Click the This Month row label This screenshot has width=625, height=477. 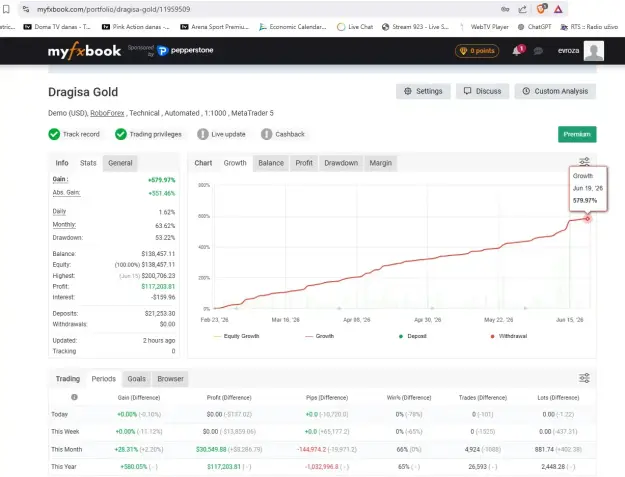point(67,450)
